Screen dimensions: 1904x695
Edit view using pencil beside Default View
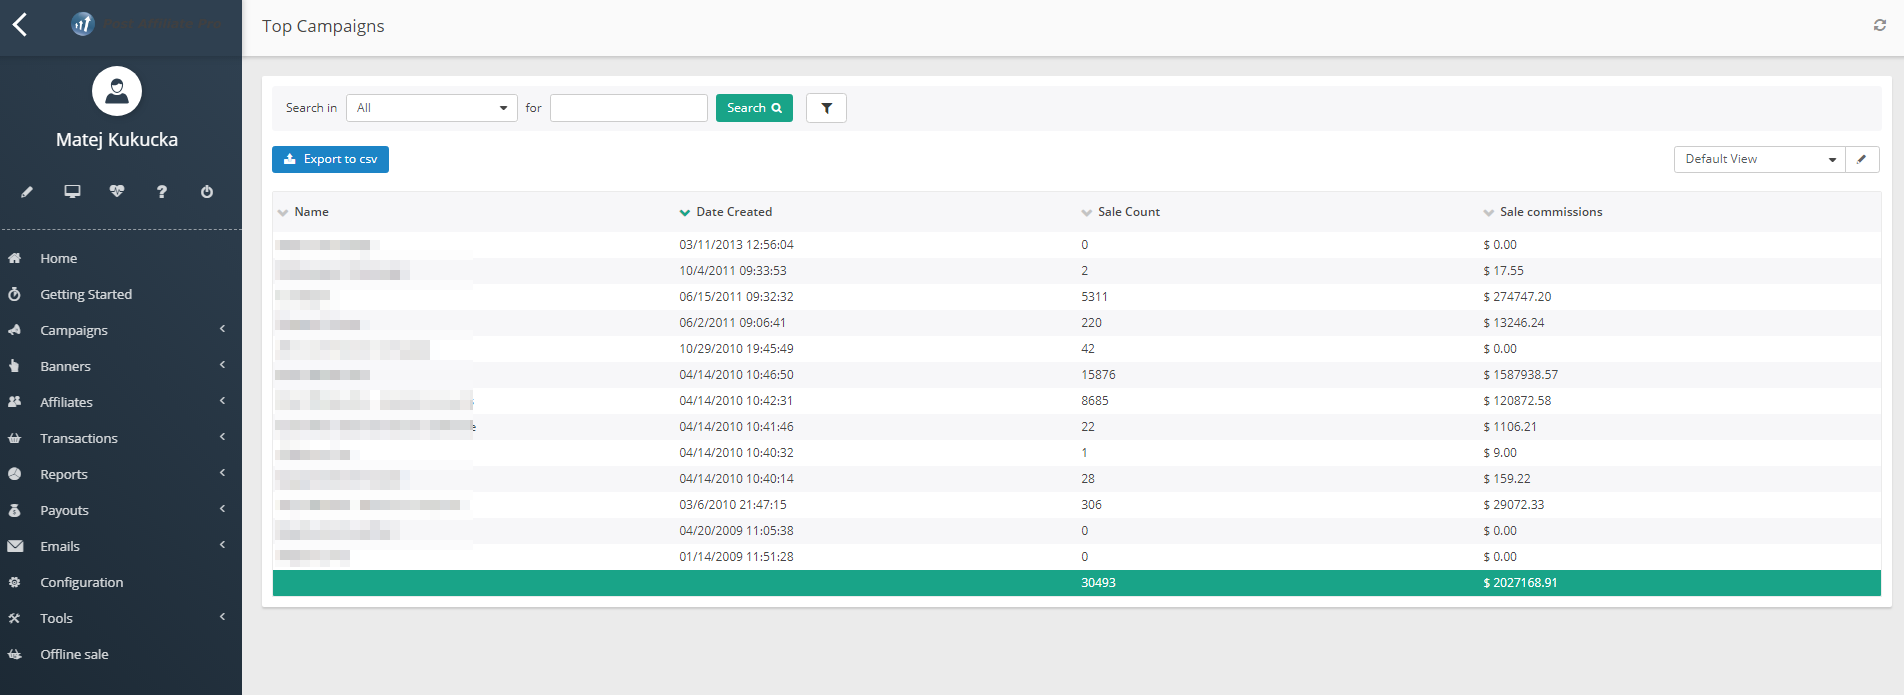[x=1862, y=159]
